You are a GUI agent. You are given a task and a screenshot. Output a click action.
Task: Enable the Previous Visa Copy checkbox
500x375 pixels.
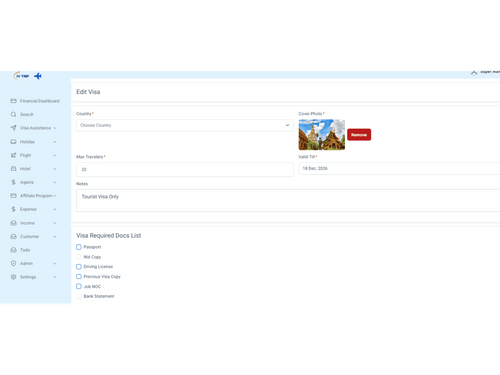pos(79,276)
